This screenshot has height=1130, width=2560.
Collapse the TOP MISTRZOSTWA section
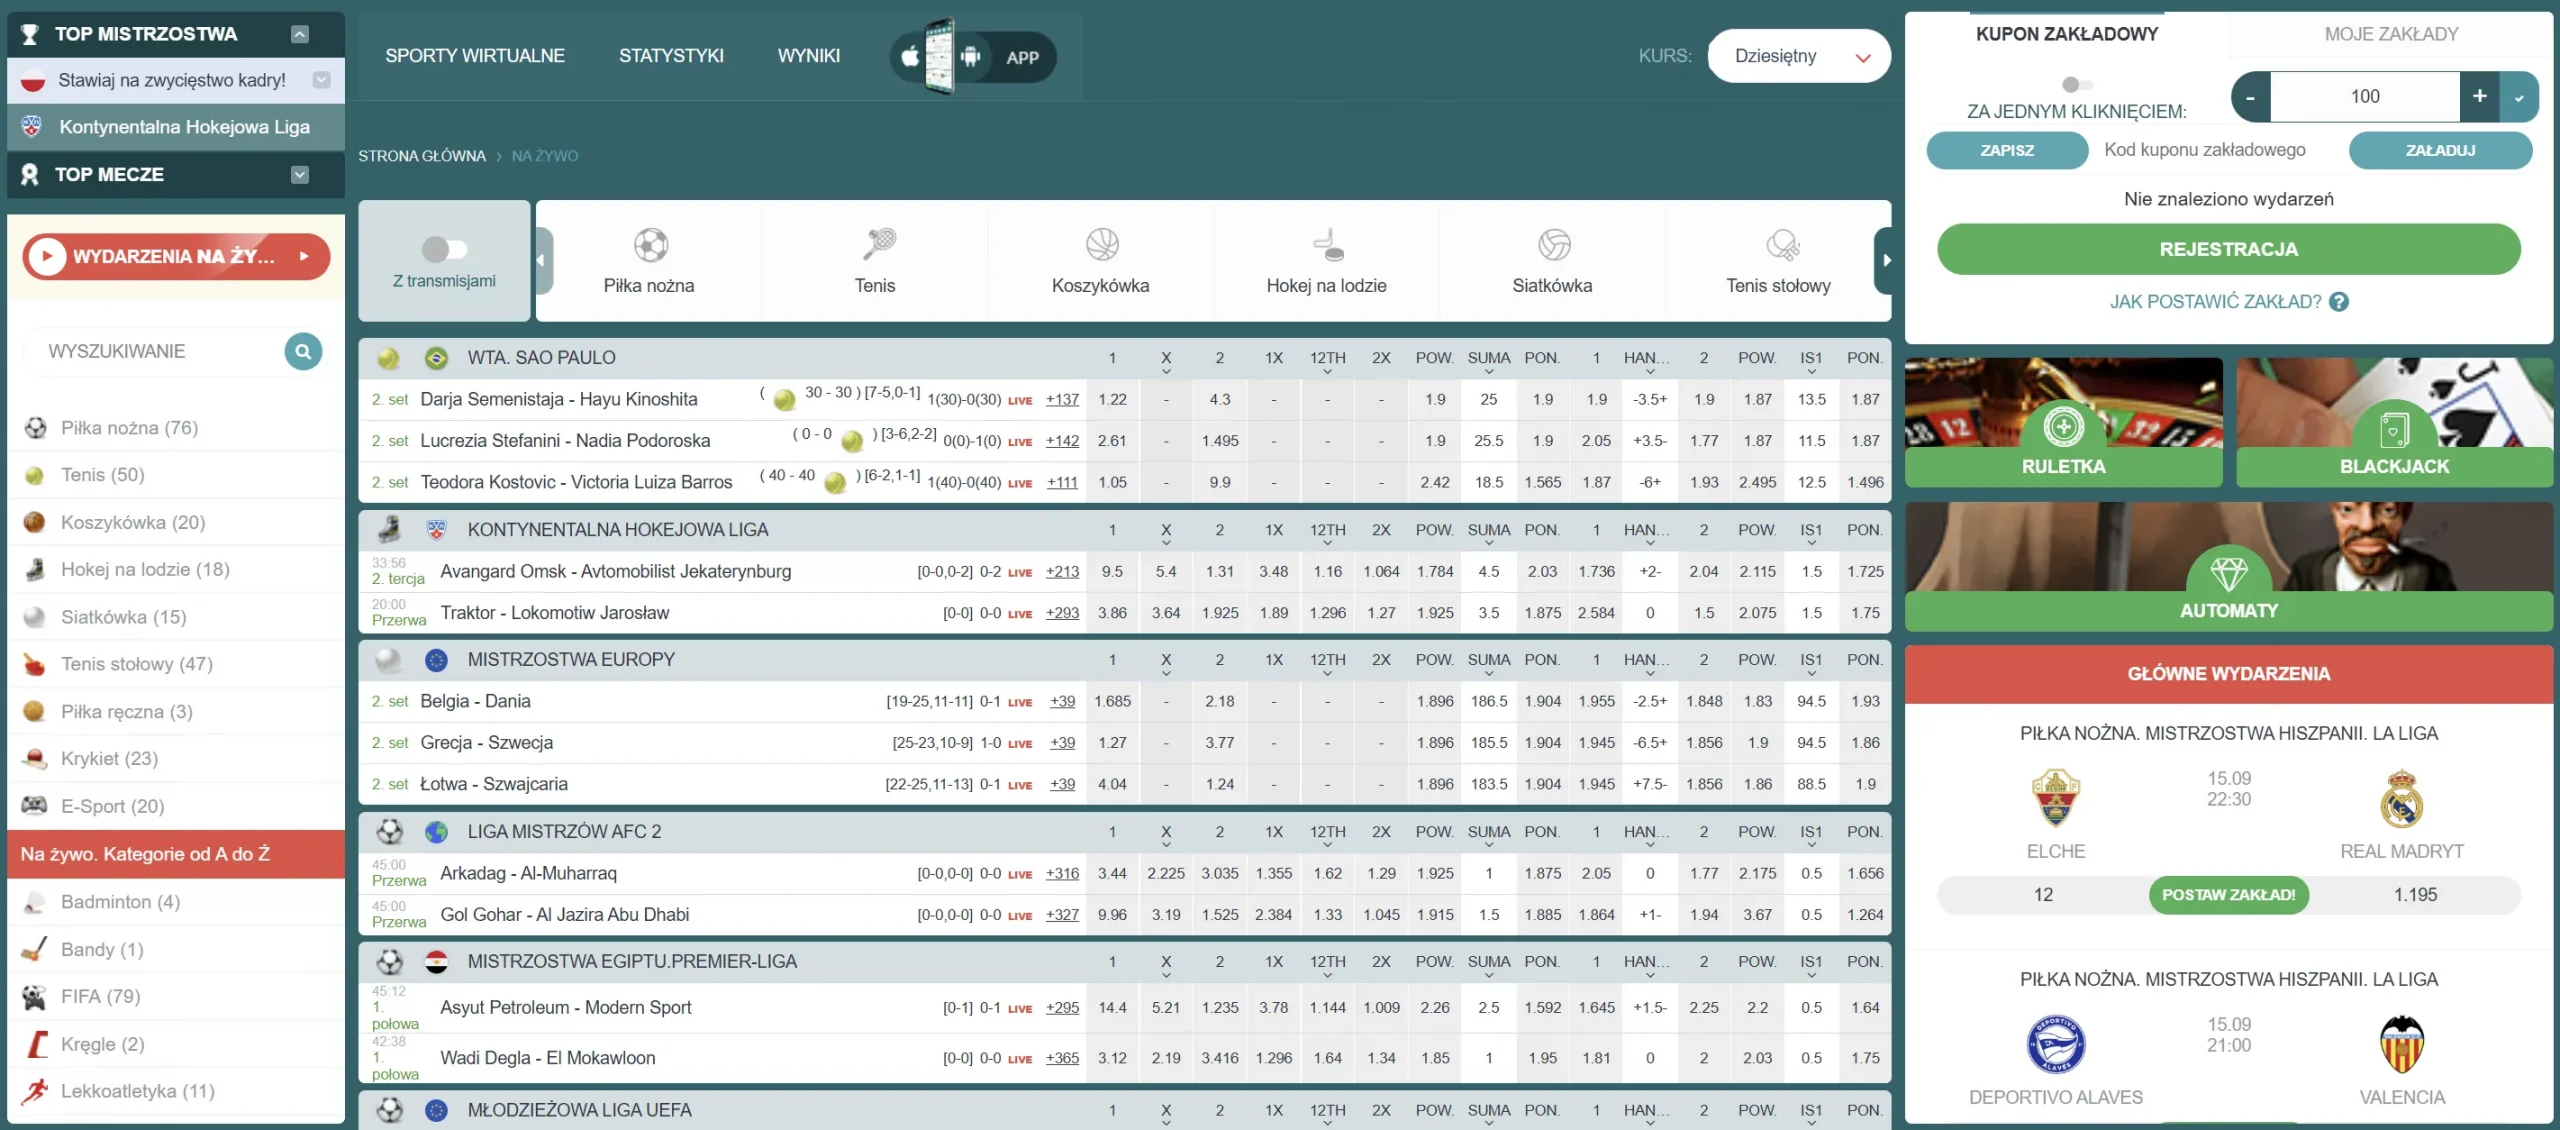point(299,34)
